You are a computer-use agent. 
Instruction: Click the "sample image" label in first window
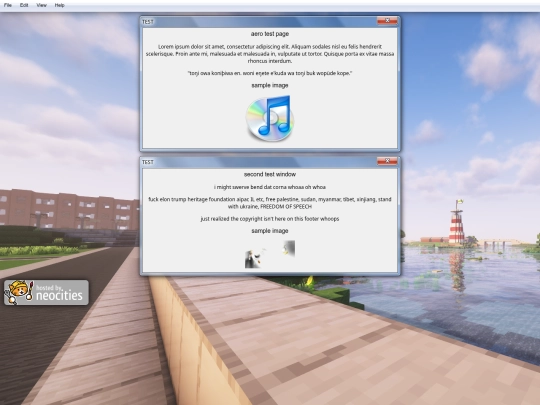270,85
